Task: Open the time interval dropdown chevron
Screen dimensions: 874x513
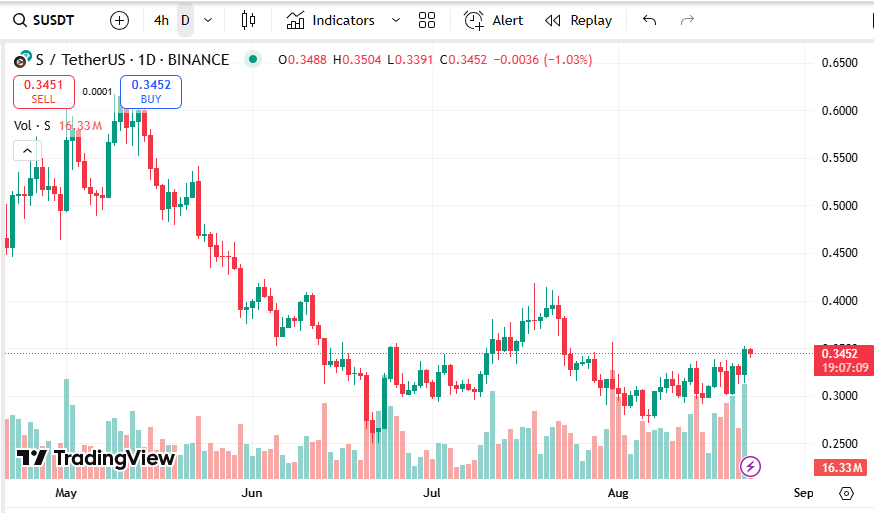Action: point(207,20)
